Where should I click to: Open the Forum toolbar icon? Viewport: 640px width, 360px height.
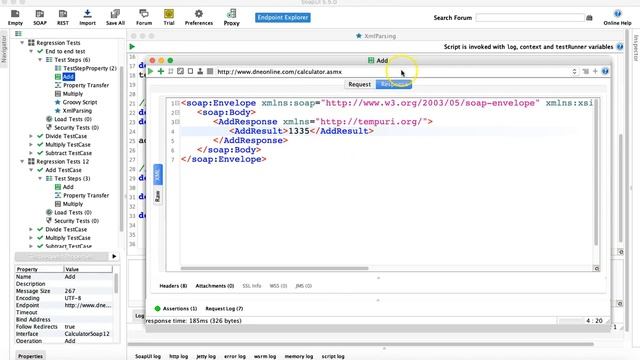(x=144, y=18)
